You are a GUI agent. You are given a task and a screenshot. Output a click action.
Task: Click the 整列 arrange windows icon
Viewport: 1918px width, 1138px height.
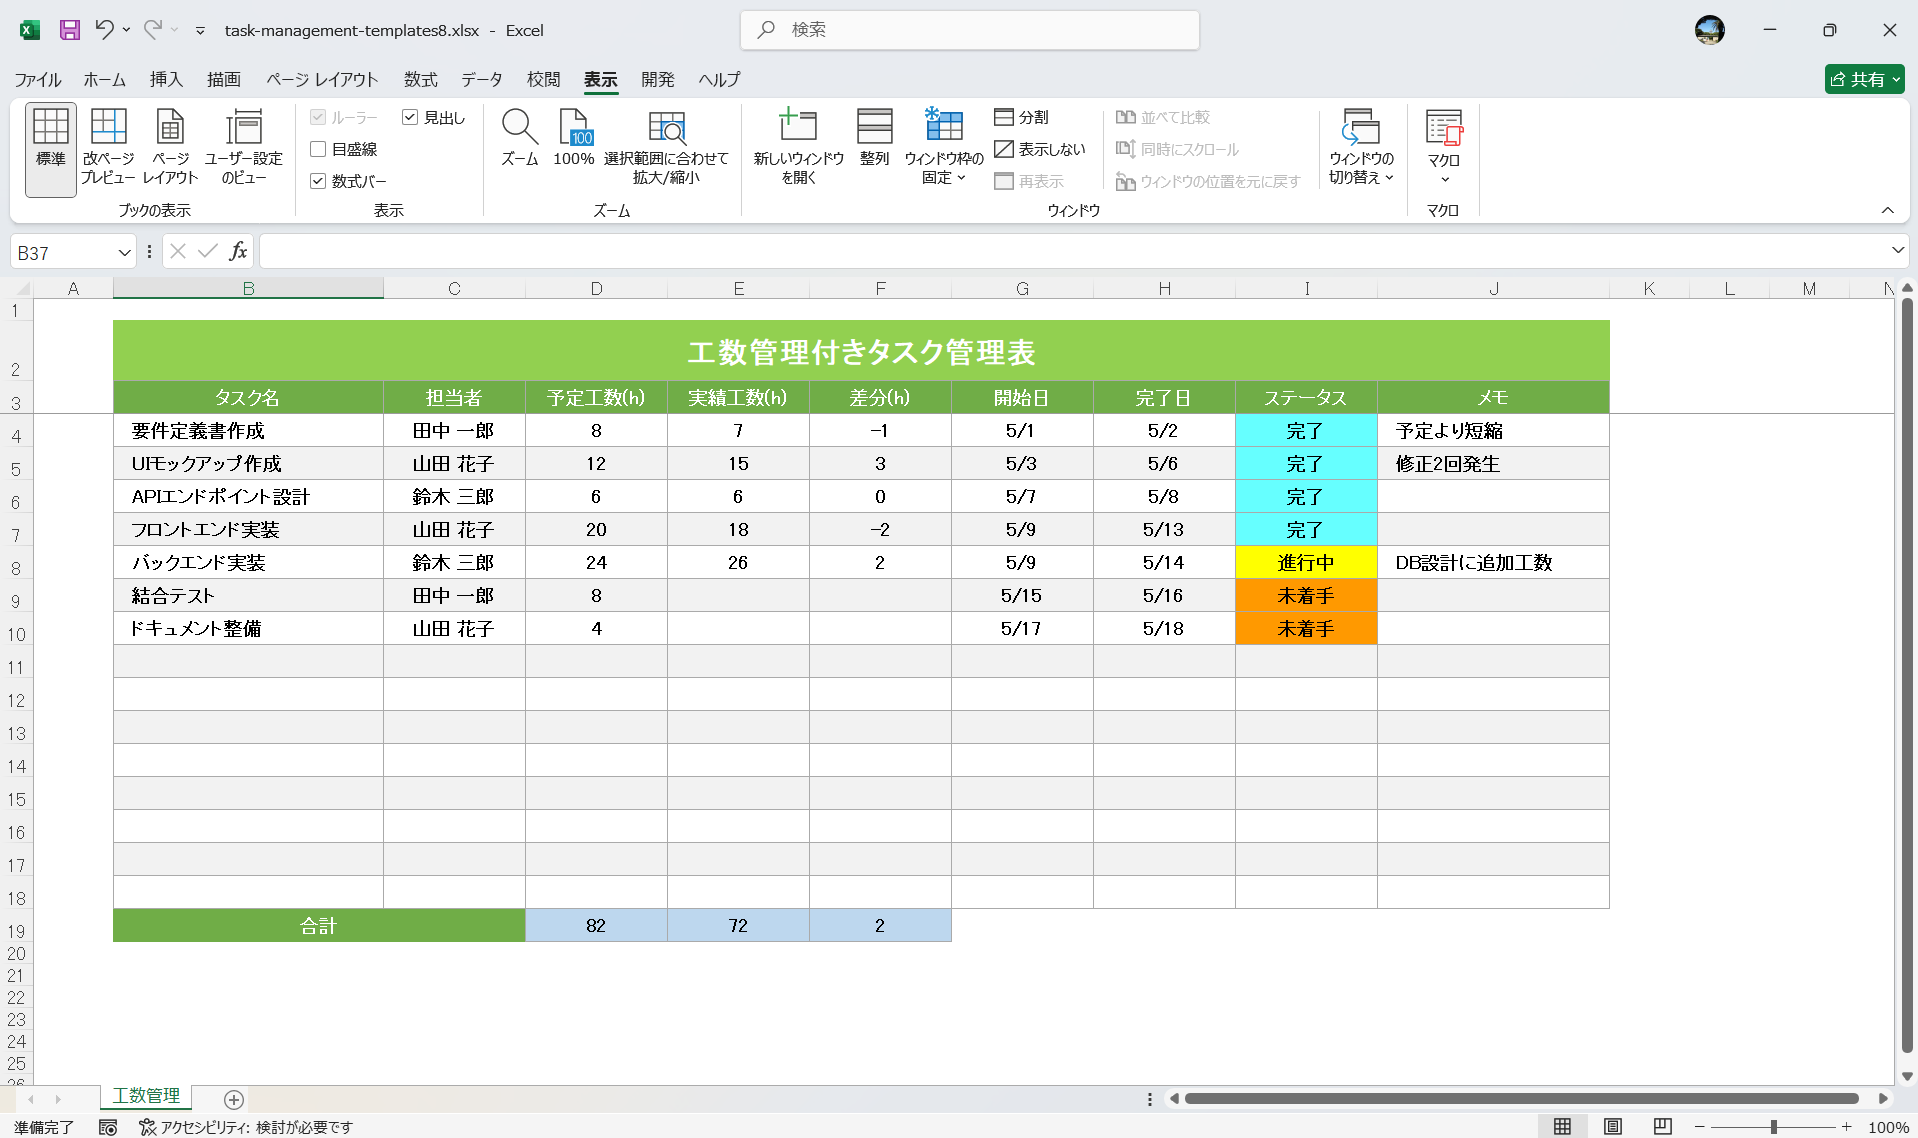pyautogui.click(x=875, y=138)
